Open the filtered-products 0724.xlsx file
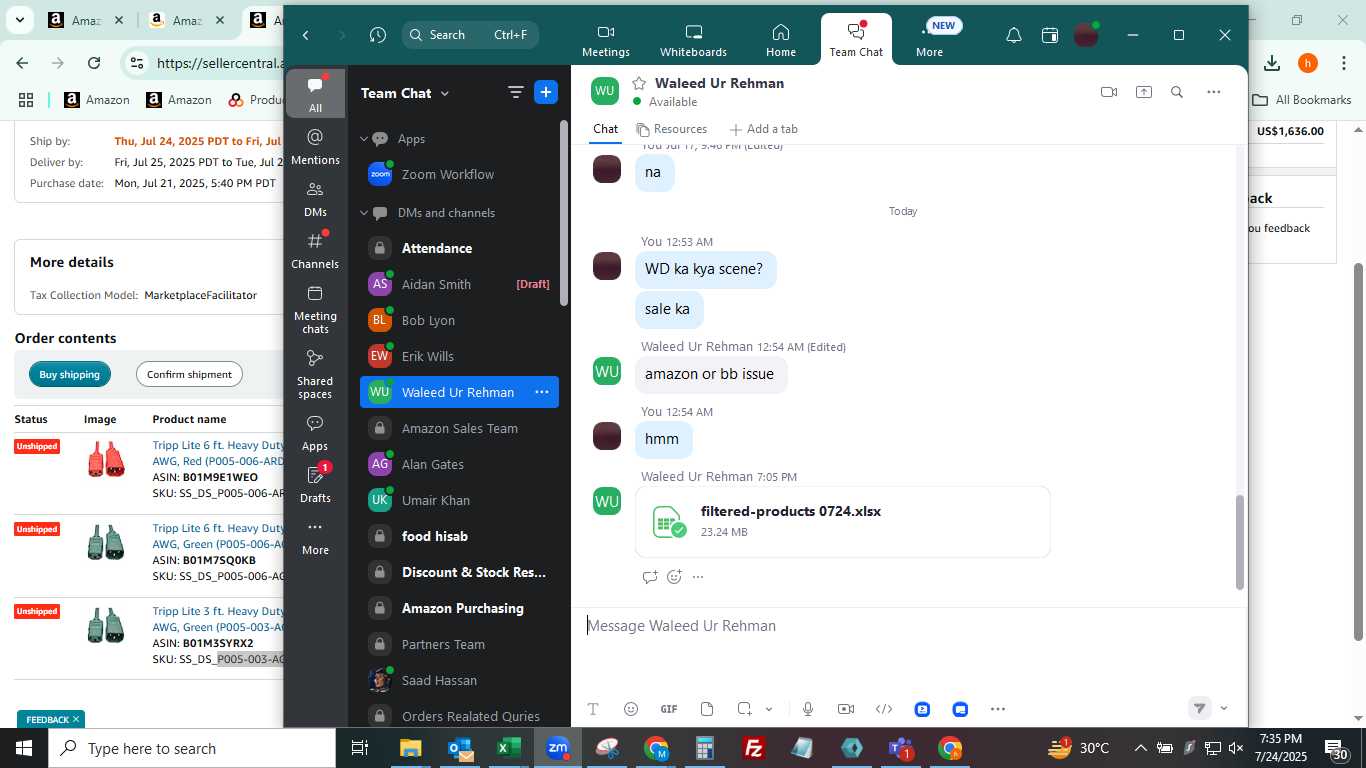Image resolution: width=1366 pixels, height=768 pixels. click(843, 521)
